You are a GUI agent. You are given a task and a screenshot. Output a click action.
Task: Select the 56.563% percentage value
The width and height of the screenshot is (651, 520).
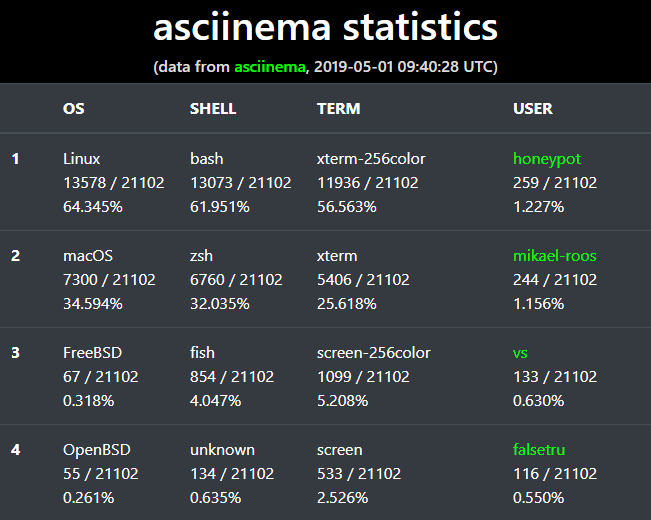(x=347, y=207)
